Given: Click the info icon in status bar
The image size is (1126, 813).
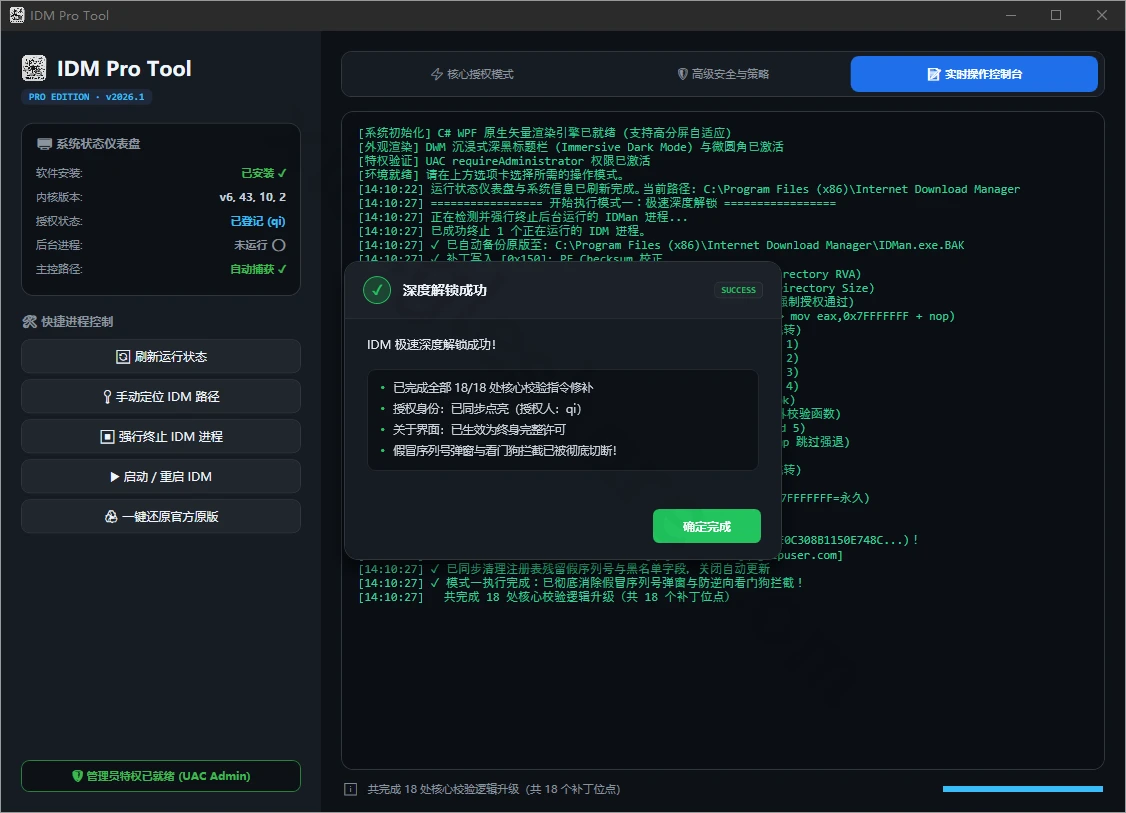Looking at the screenshot, I should coord(350,789).
